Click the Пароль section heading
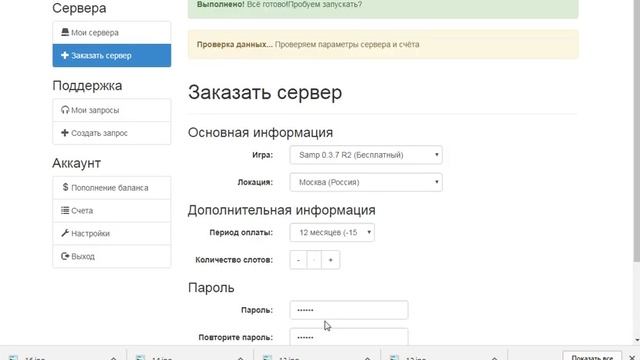Image resolution: width=640 pixels, height=360 pixels. pos(211,288)
